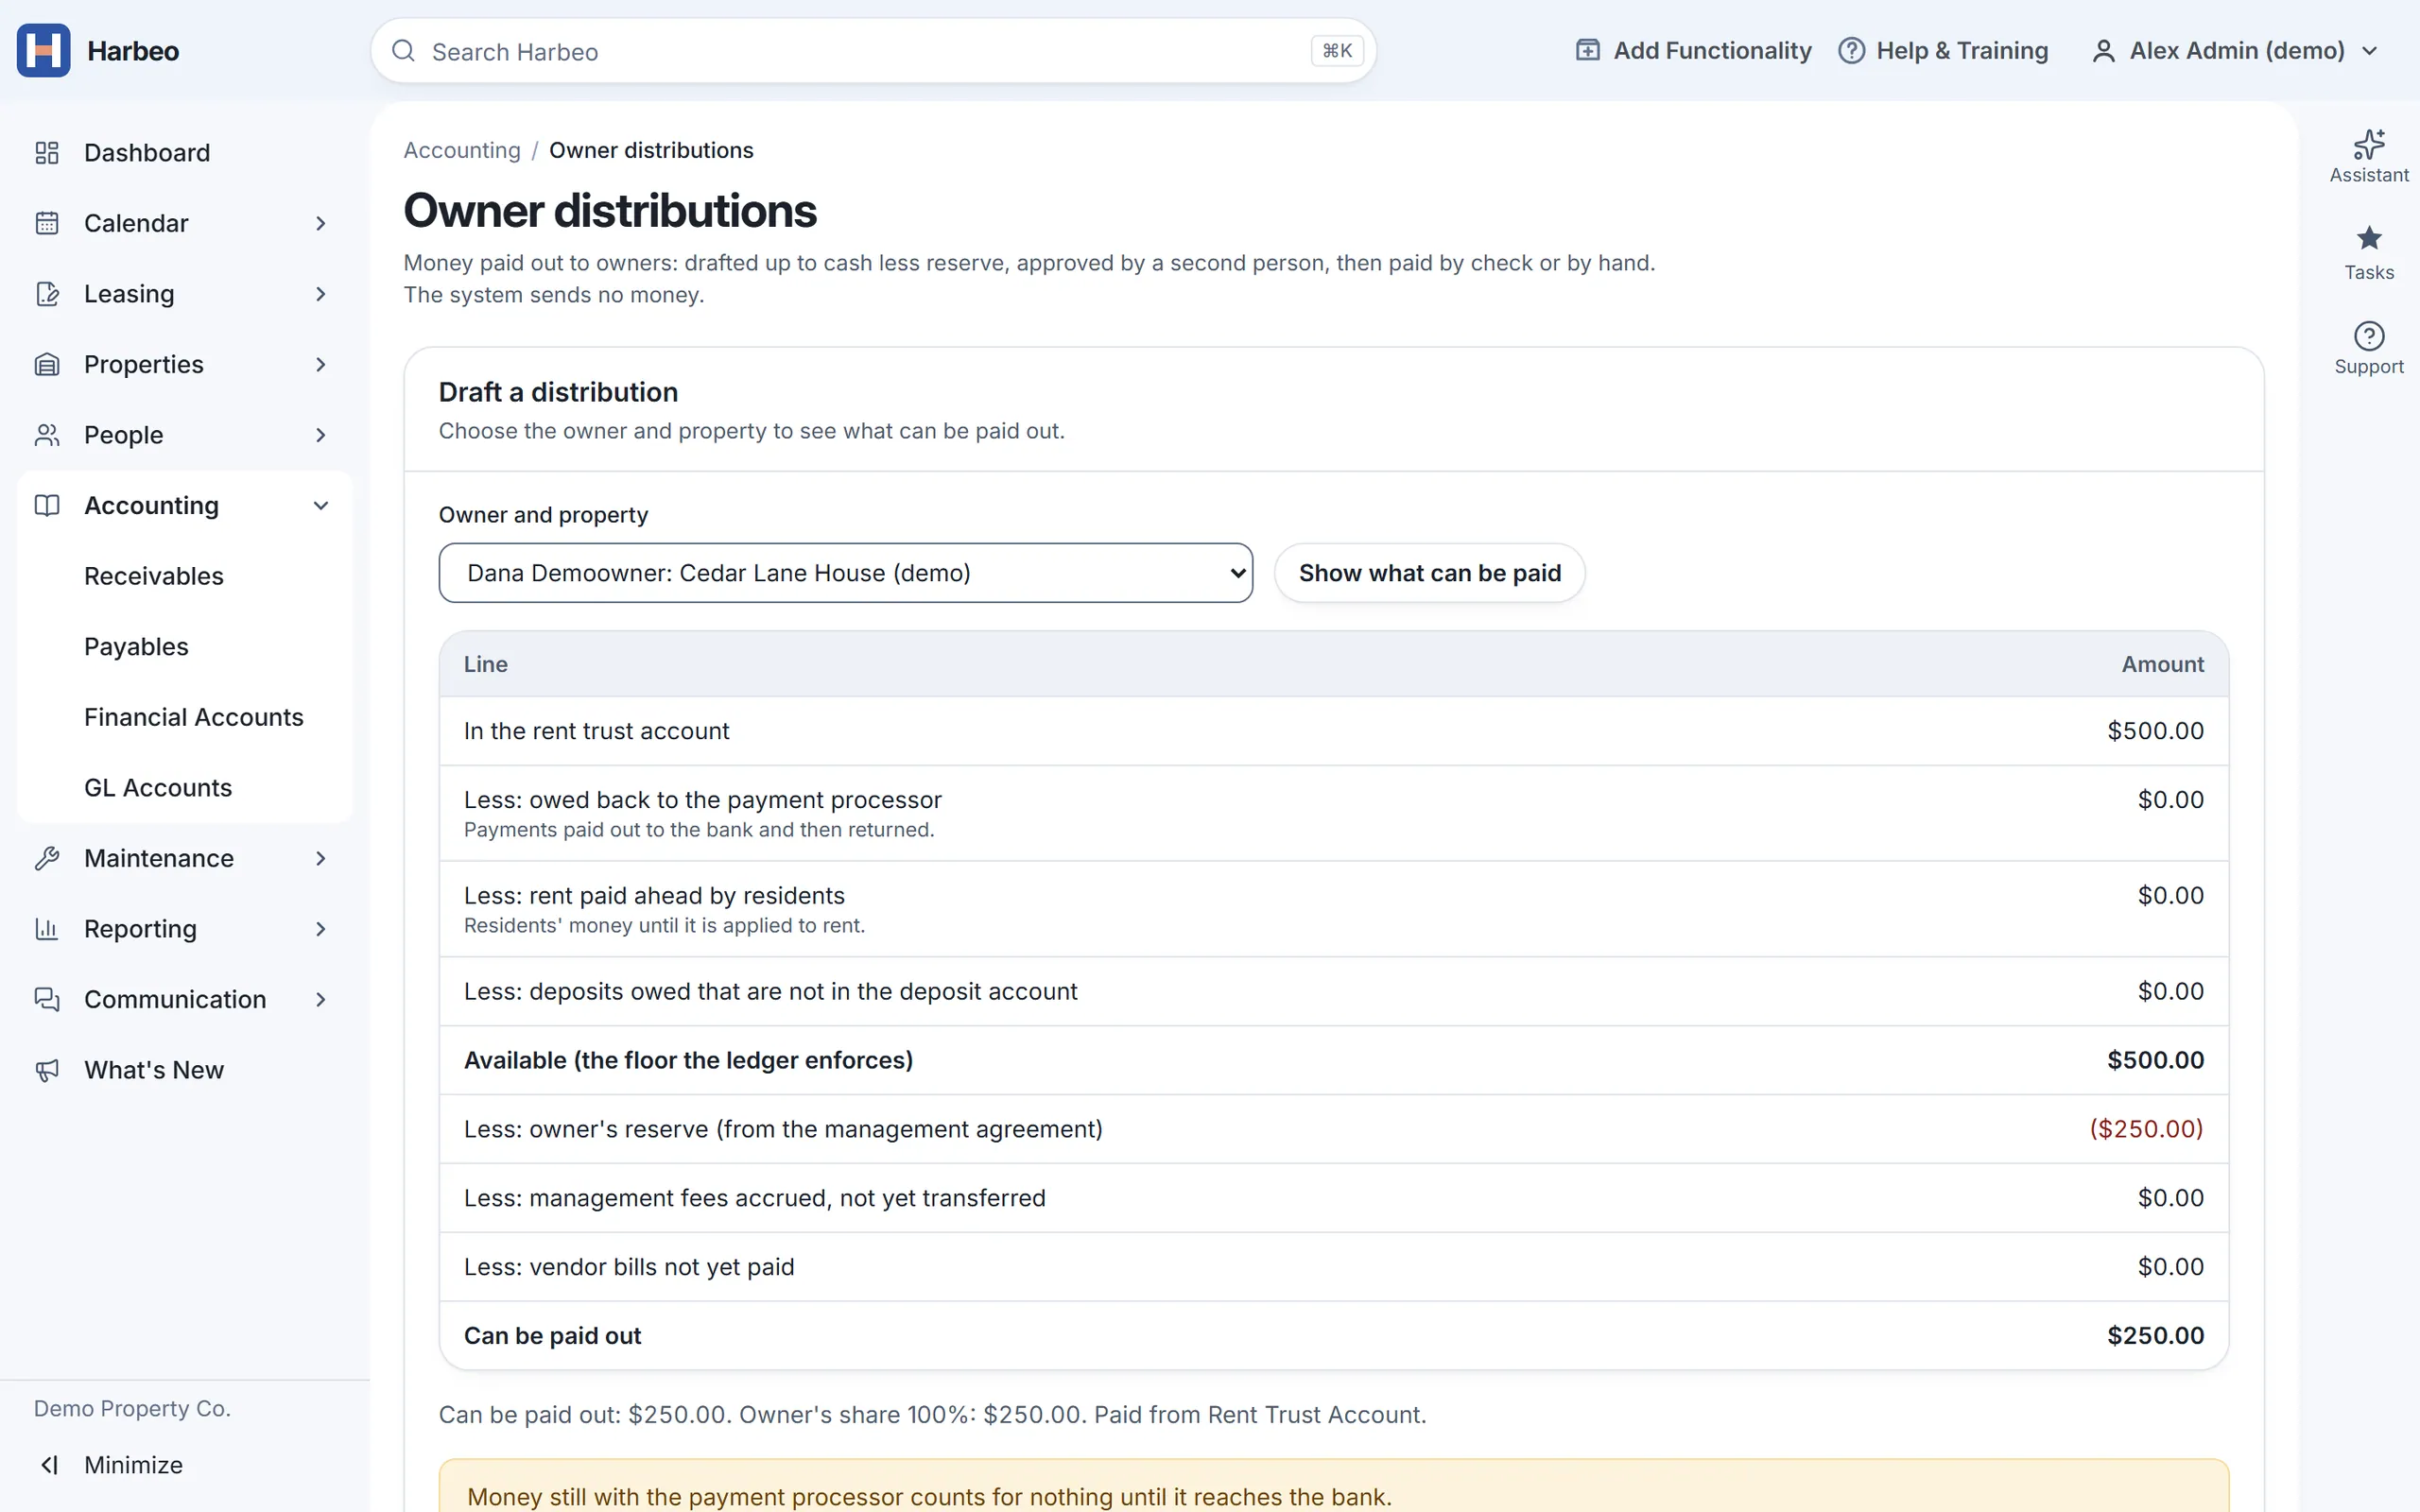Screen dimensions: 2420x1512
Task: Click the Communication chat icon
Action: pyautogui.click(x=47, y=999)
